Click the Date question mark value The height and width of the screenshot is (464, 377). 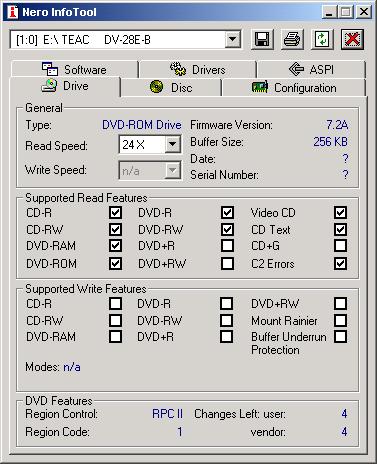coord(345,159)
